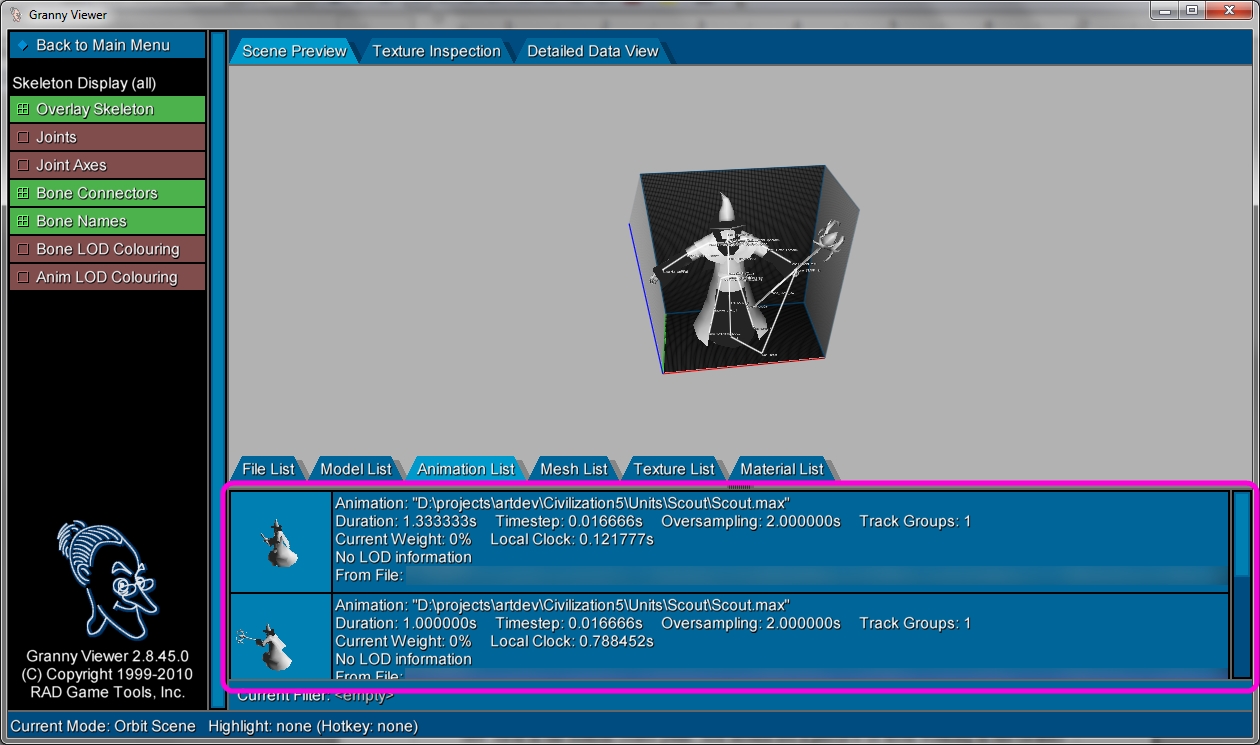Click the "Granny Viewer 2.8.45.0" version text
Screen dimensions: 1260x745
click(108, 656)
